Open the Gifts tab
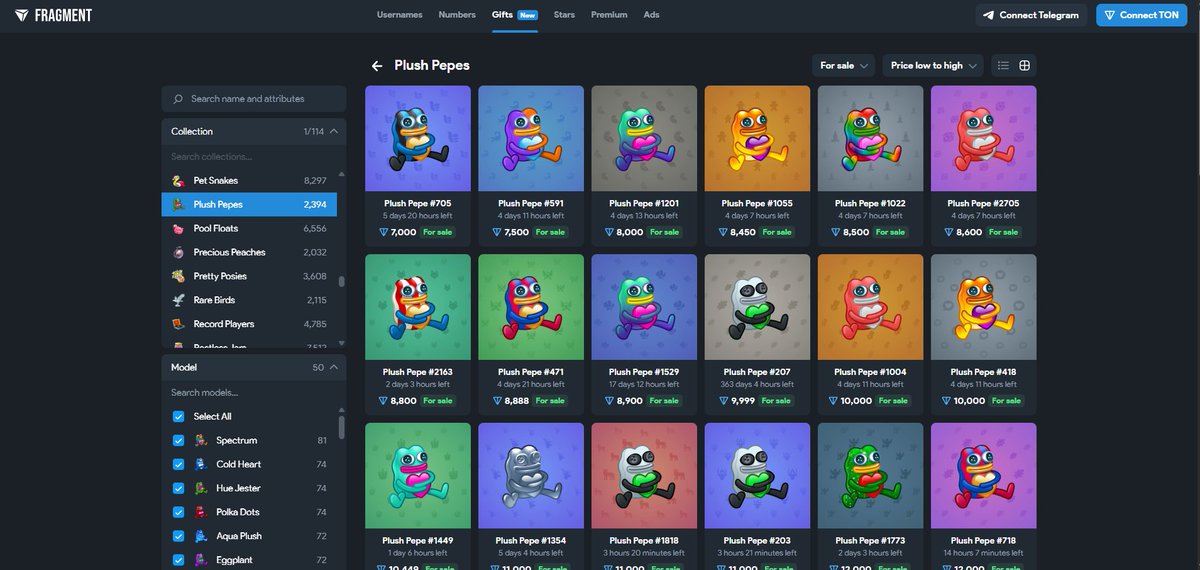This screenshot has height=570, width=1200. pos(514,15)
